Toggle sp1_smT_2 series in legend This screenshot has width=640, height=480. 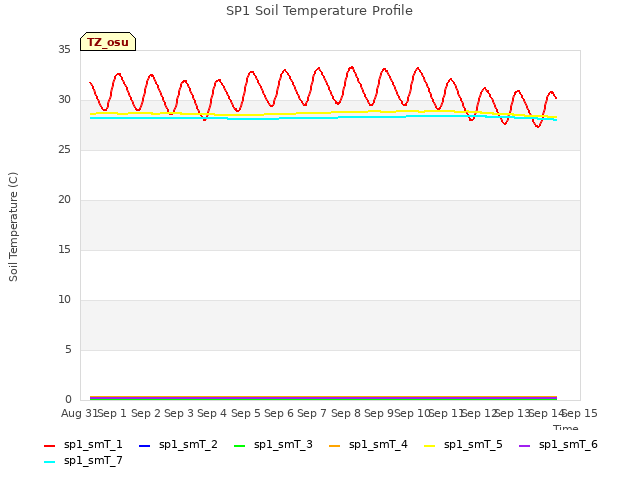tap(178, 444)
